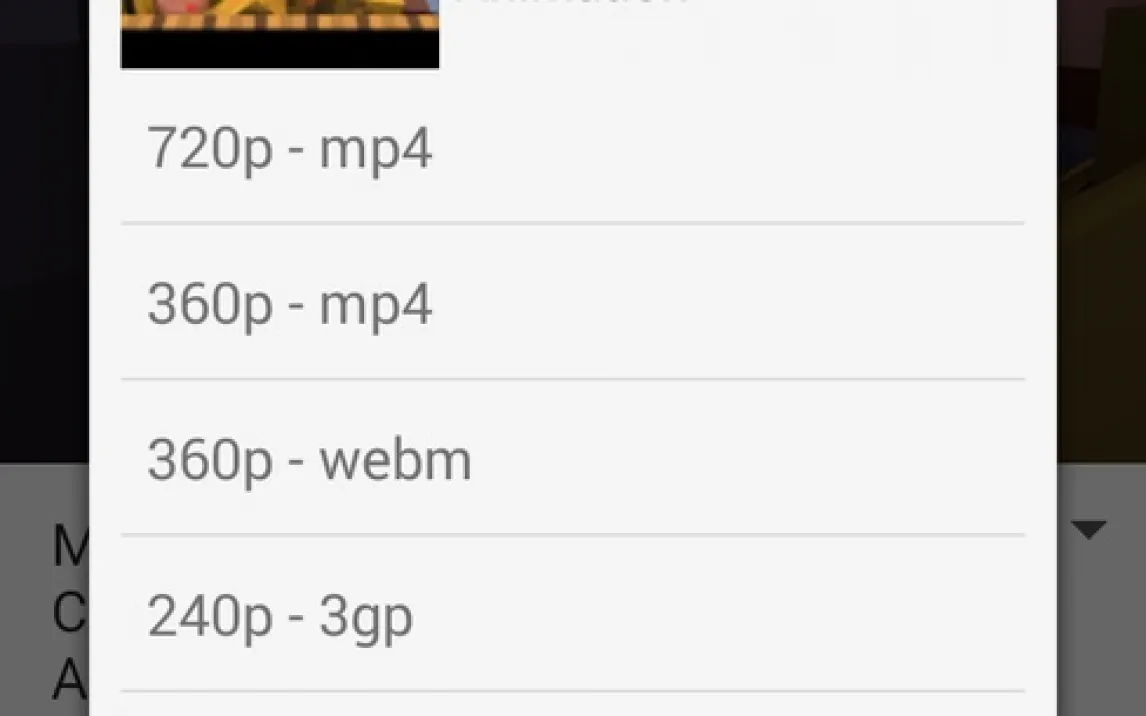Choose the 360p - mp4 format
The height and width of the screenshot is (716, 1146).
(x=573, y=302)
